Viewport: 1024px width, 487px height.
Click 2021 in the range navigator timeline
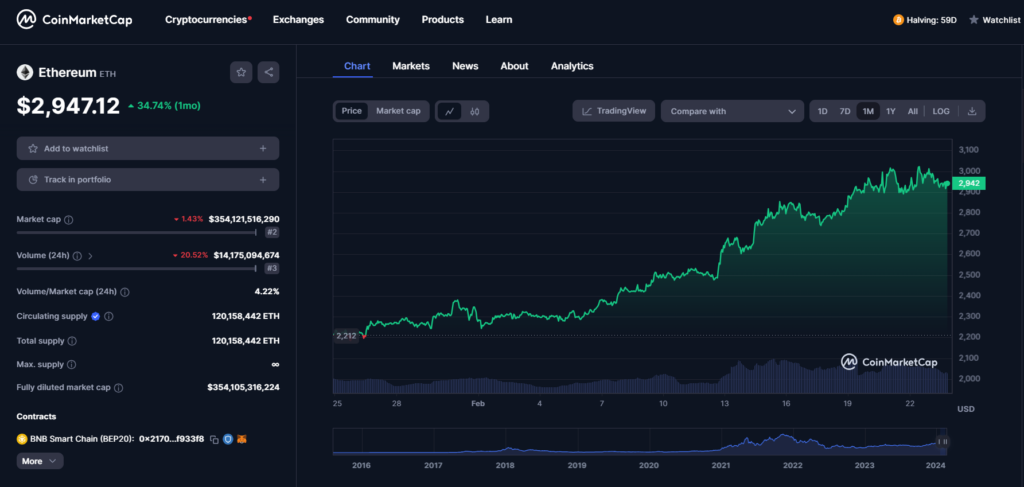720,465
